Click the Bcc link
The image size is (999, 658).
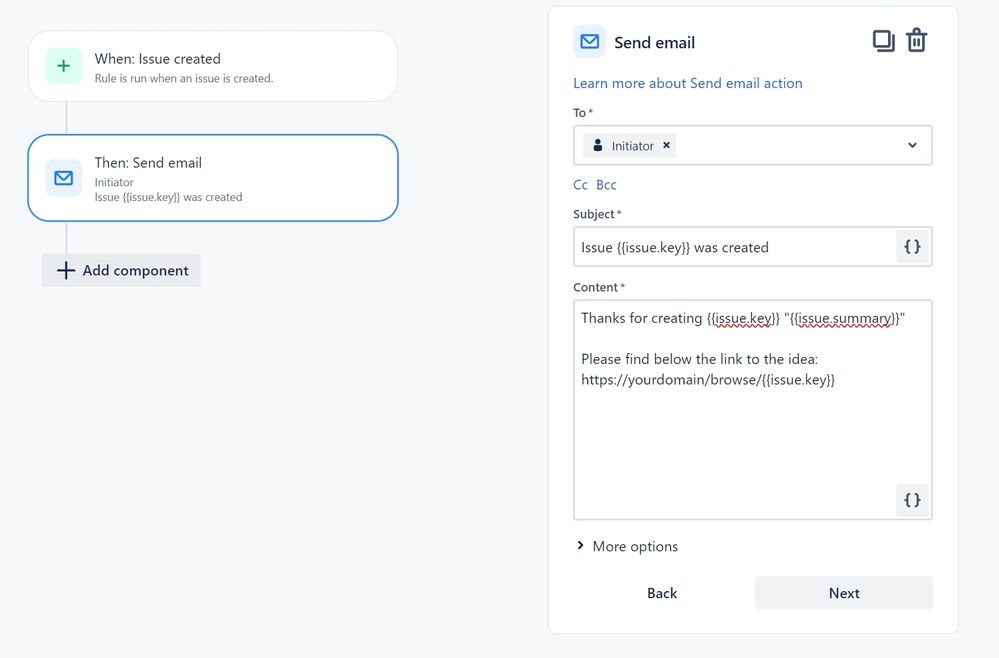click(x=606, y=185)
